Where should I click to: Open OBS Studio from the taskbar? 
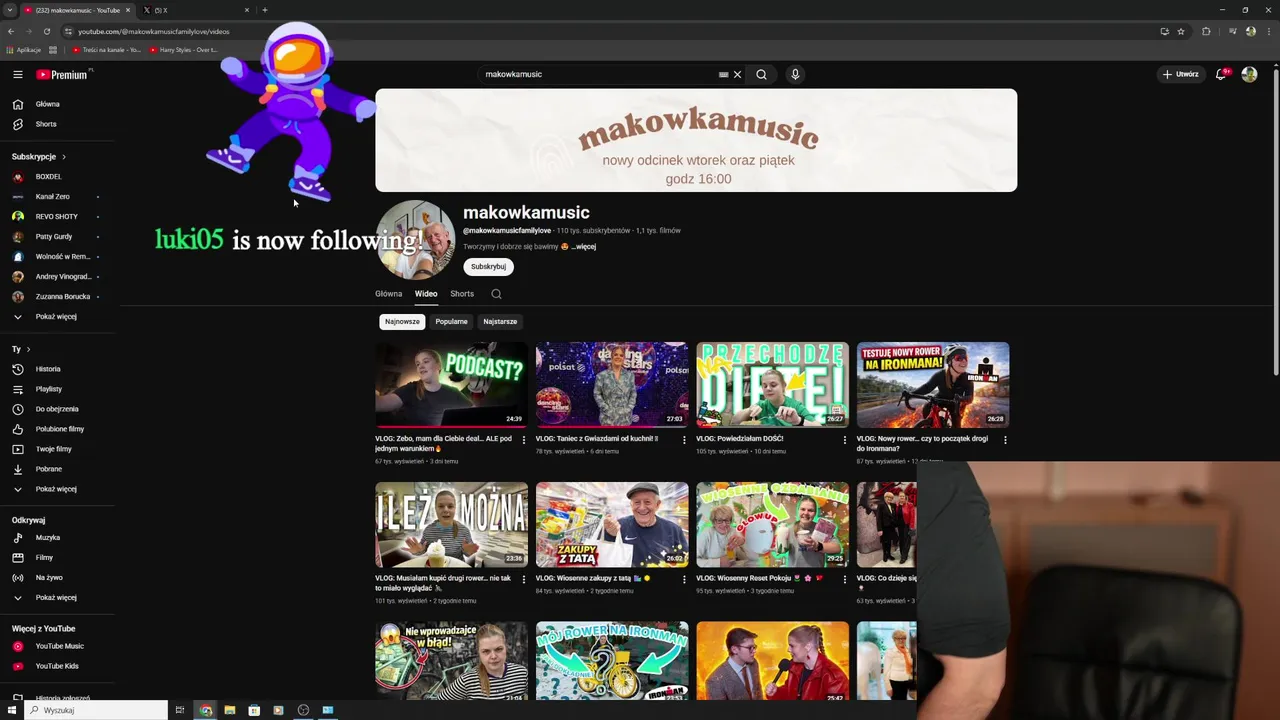click(303, 710)
